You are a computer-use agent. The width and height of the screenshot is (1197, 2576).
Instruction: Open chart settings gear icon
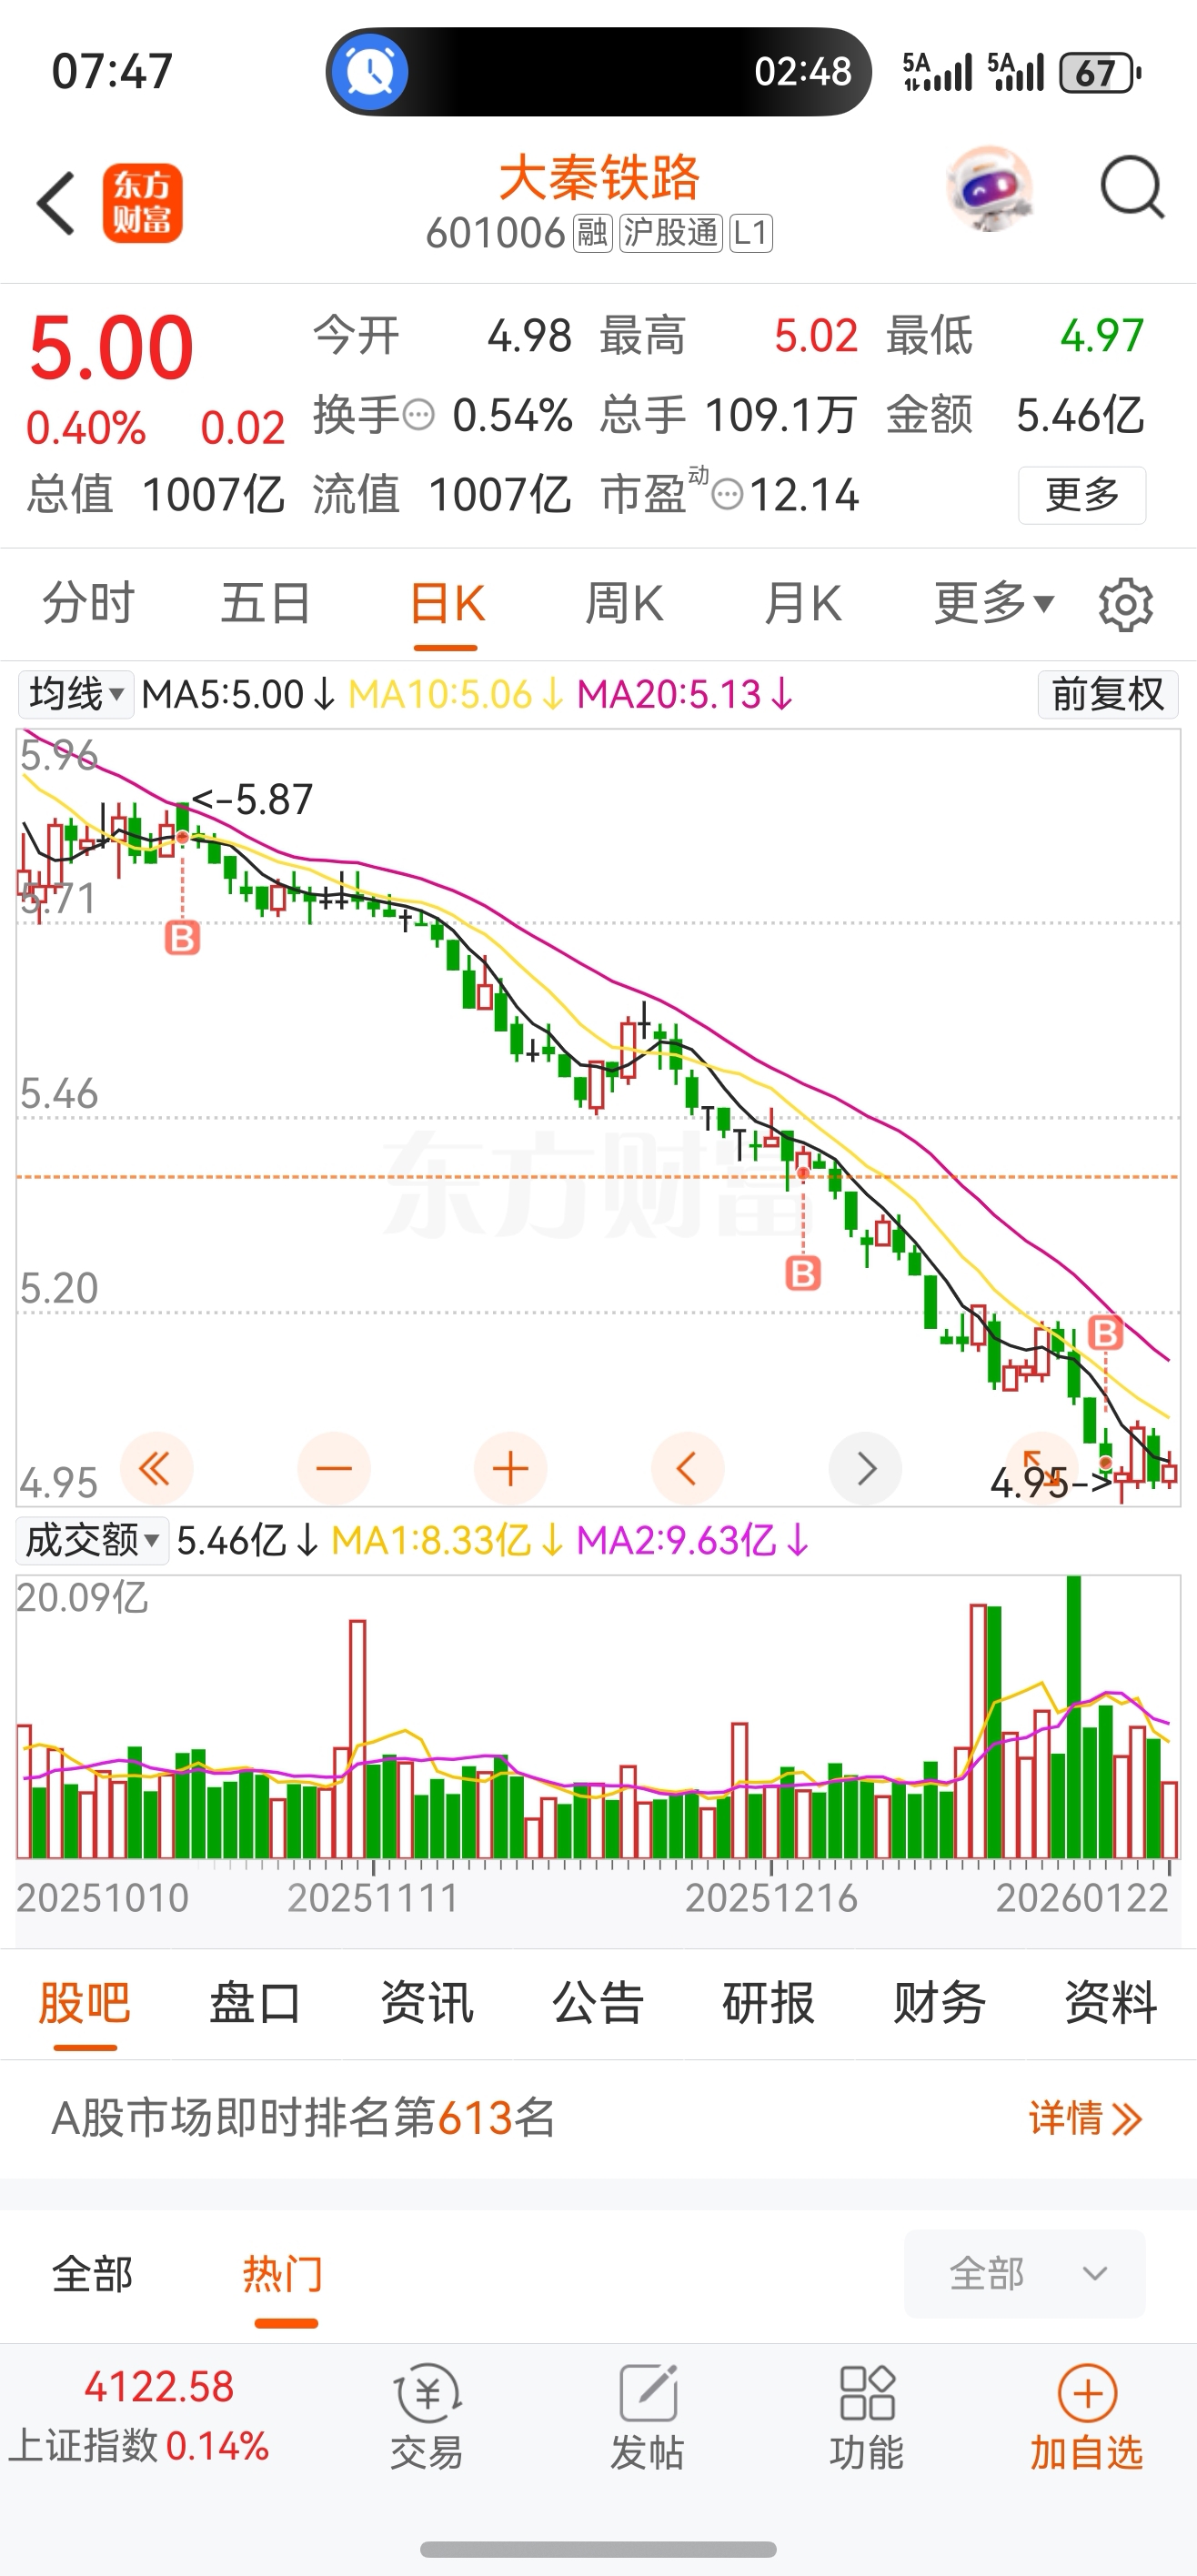click(1125, 604)
